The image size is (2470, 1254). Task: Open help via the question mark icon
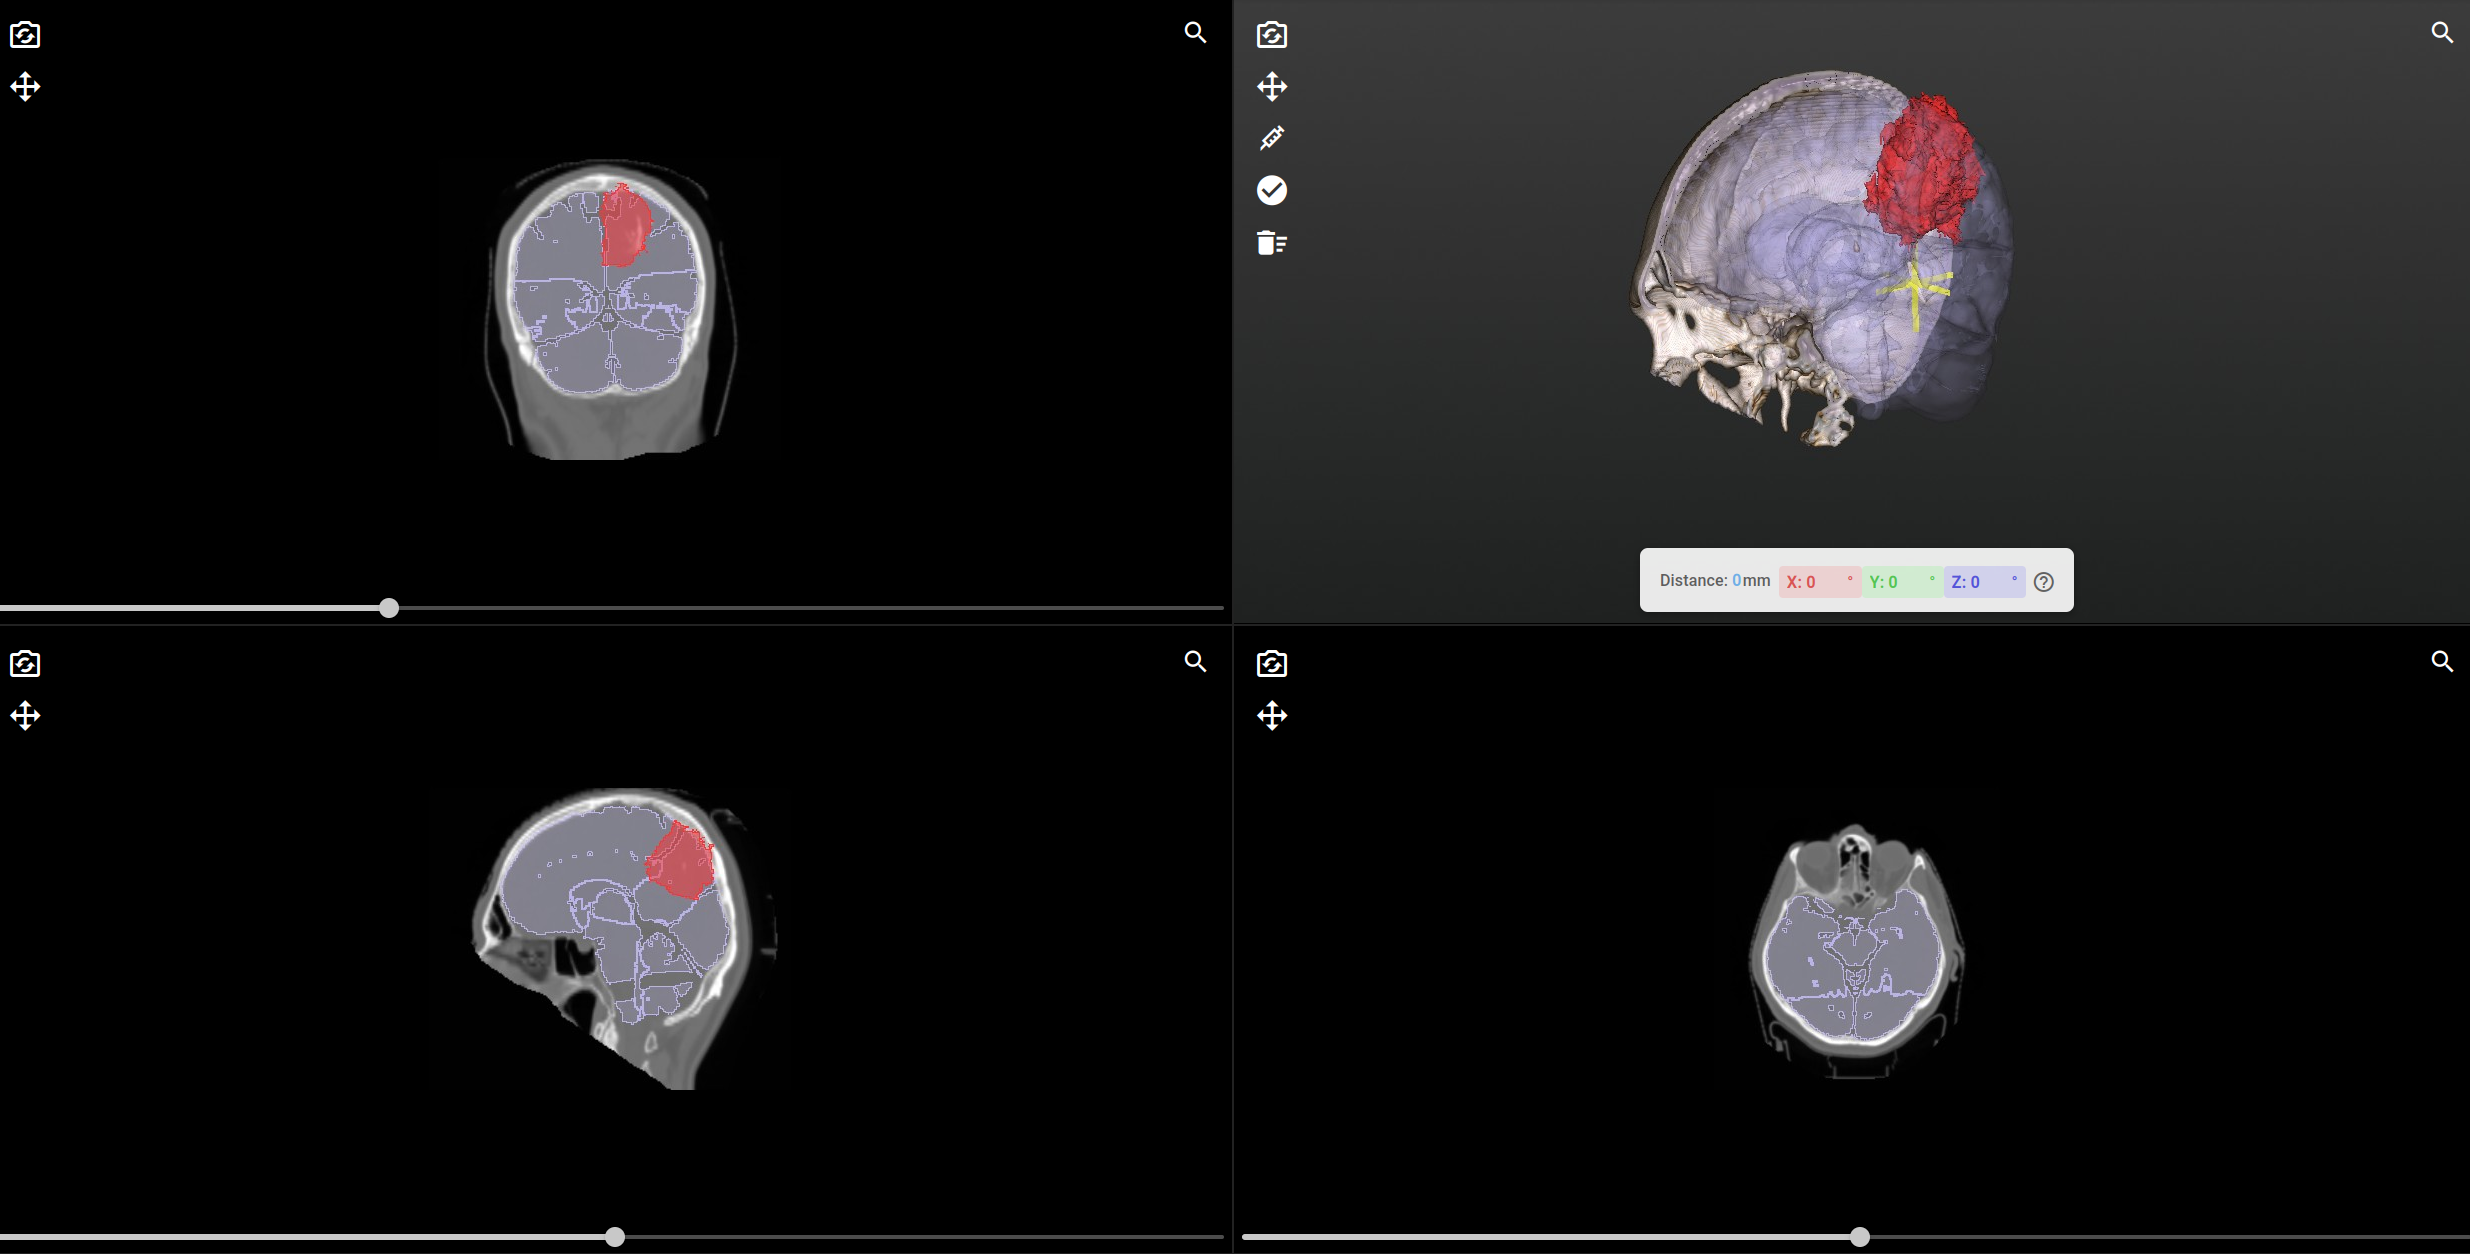(x=2044, y=581)
